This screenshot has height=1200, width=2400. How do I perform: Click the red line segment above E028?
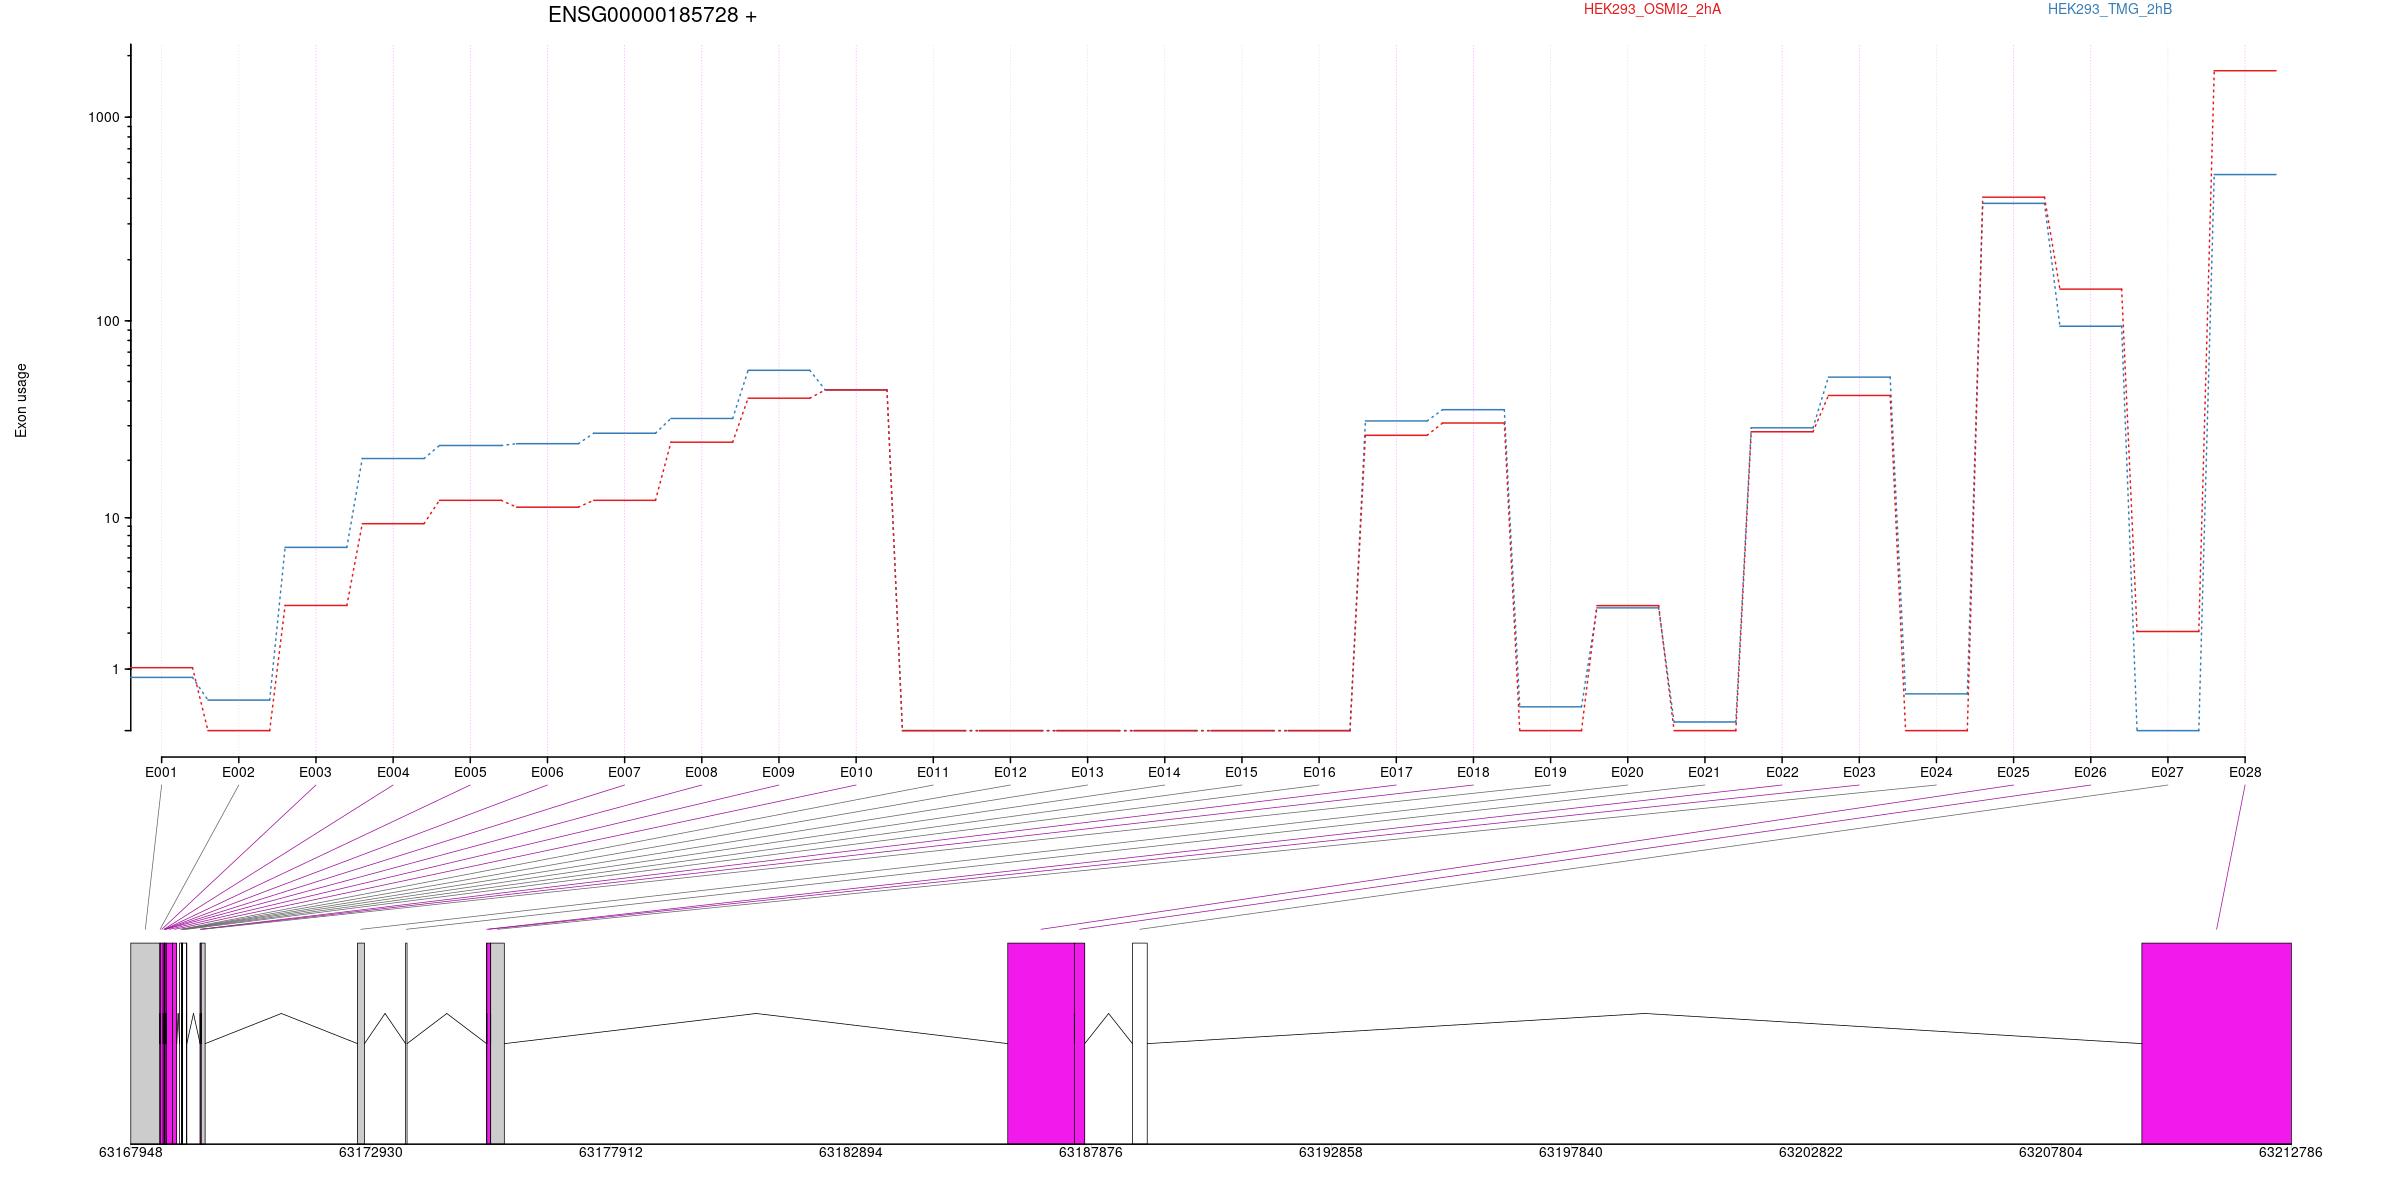[x=2245, y=71]
